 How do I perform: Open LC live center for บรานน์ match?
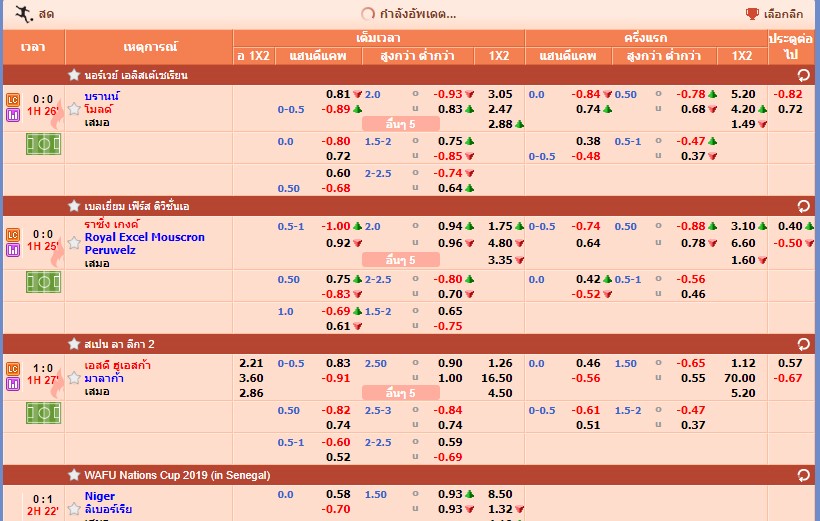click(x=13, y=99)
